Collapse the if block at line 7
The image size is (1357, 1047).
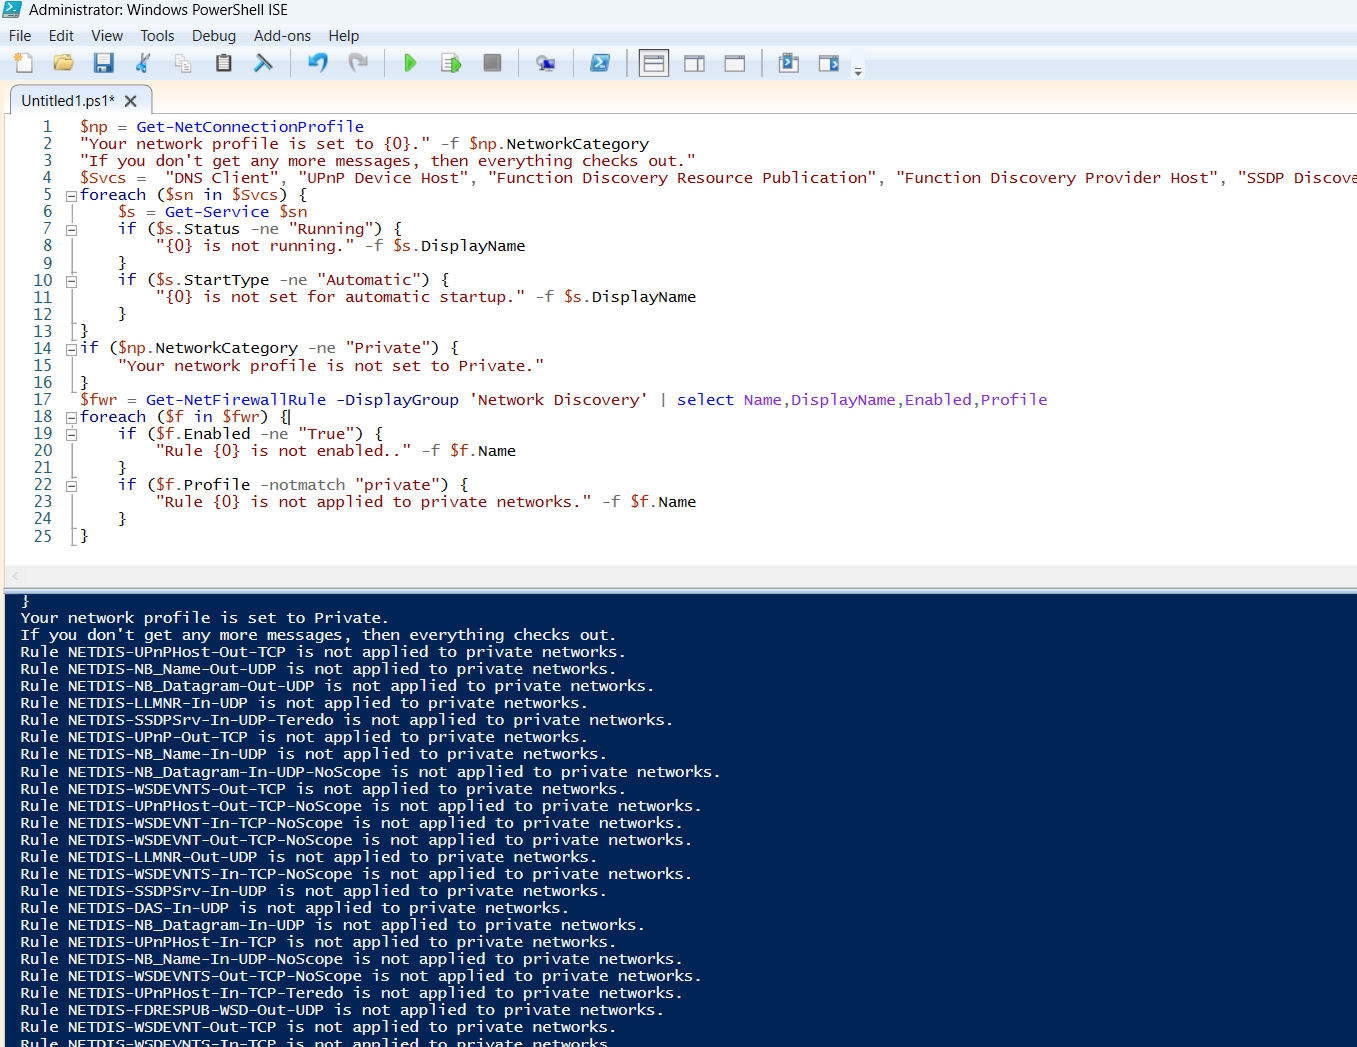(71, 230)
